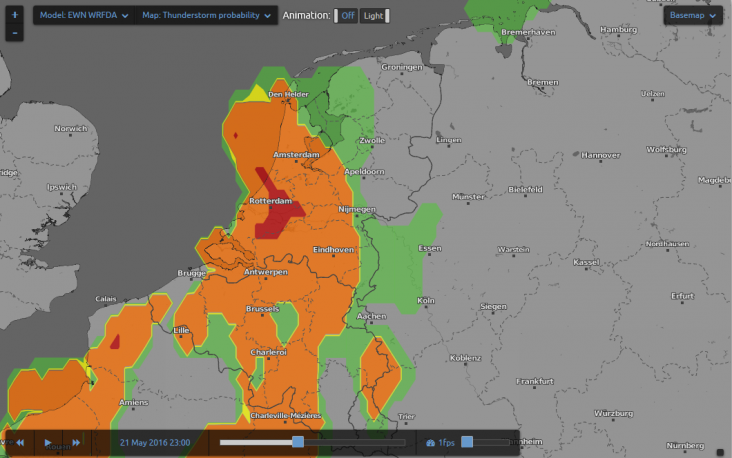Open the Basemap selector dropdown
This screenshot has height=458, width=732.
click(693, 16)
